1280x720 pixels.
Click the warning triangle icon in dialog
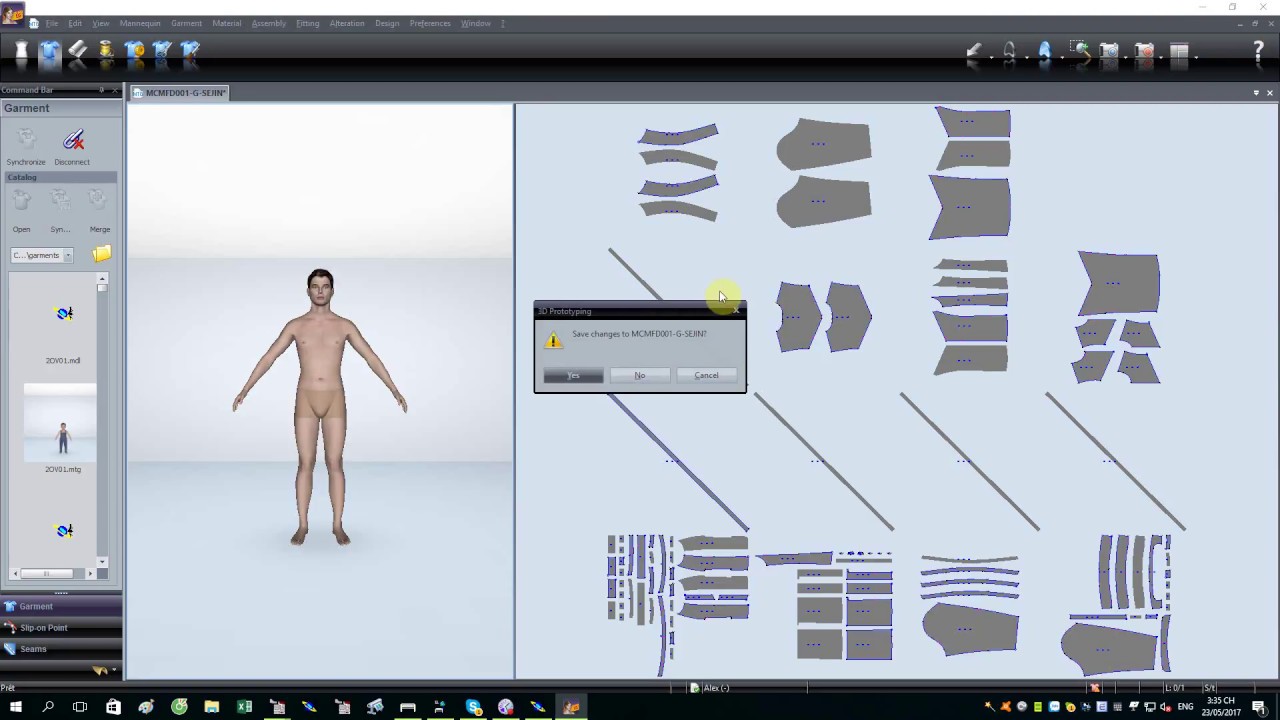553,339
